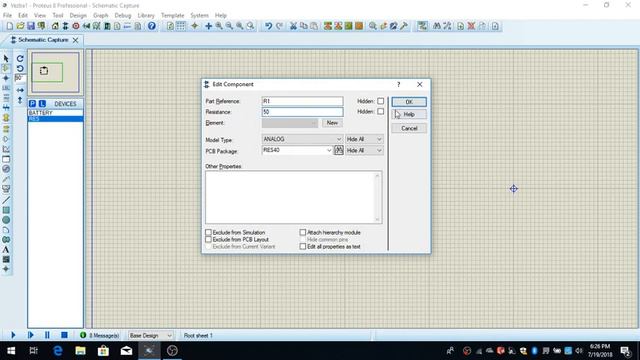Open the PCB package browse icon

(339, 150)
